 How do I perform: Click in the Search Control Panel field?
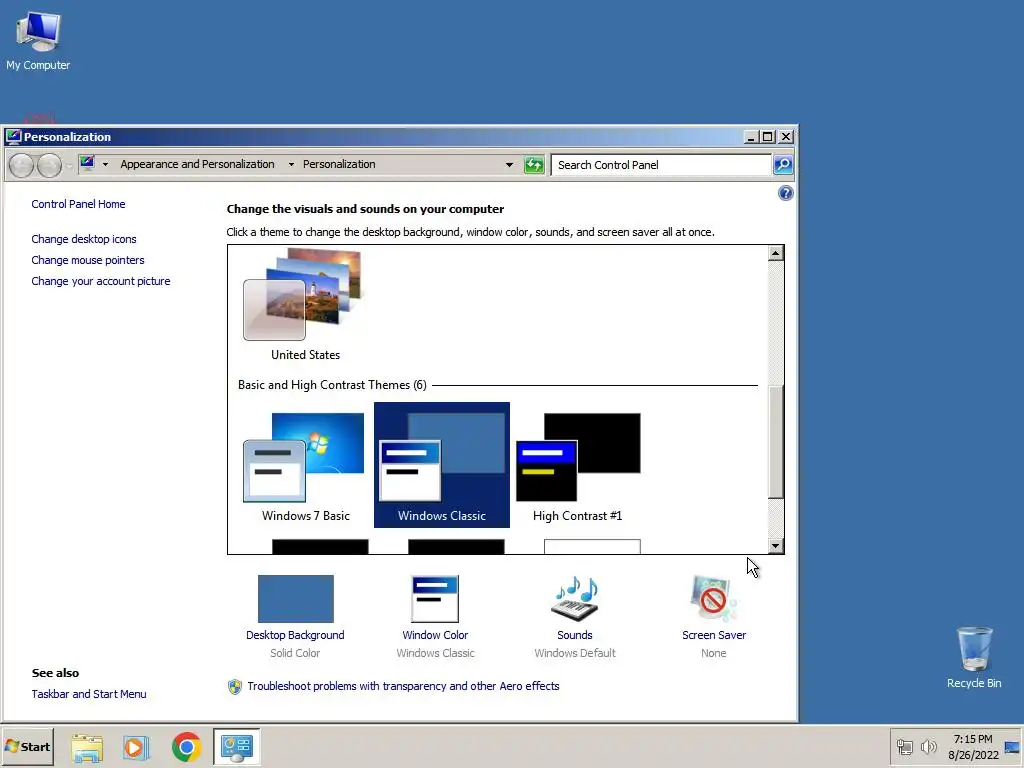[x=661, y=165]
